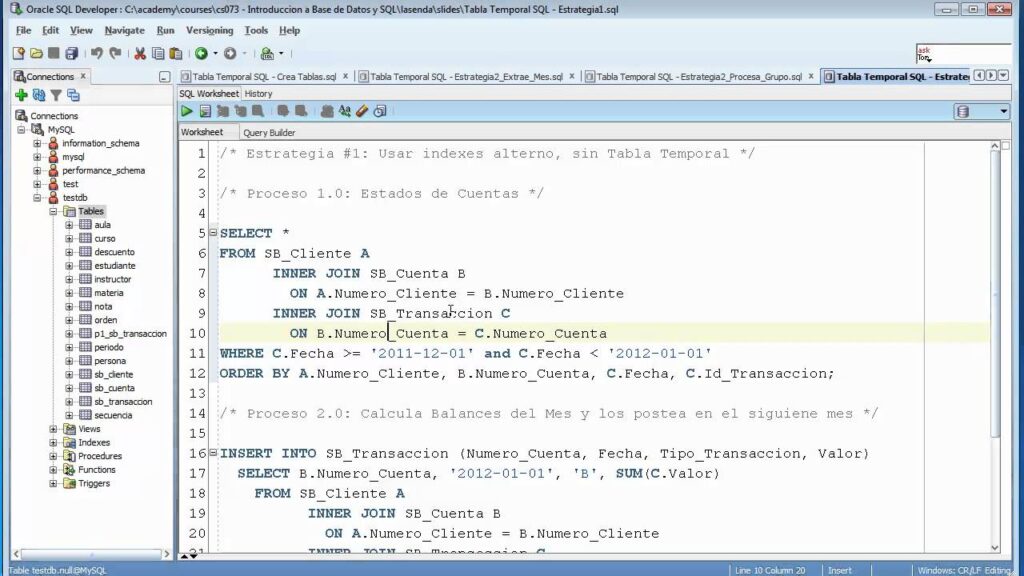Expand the Views folder
1024x576 pixels.
[x=54, y=429]
